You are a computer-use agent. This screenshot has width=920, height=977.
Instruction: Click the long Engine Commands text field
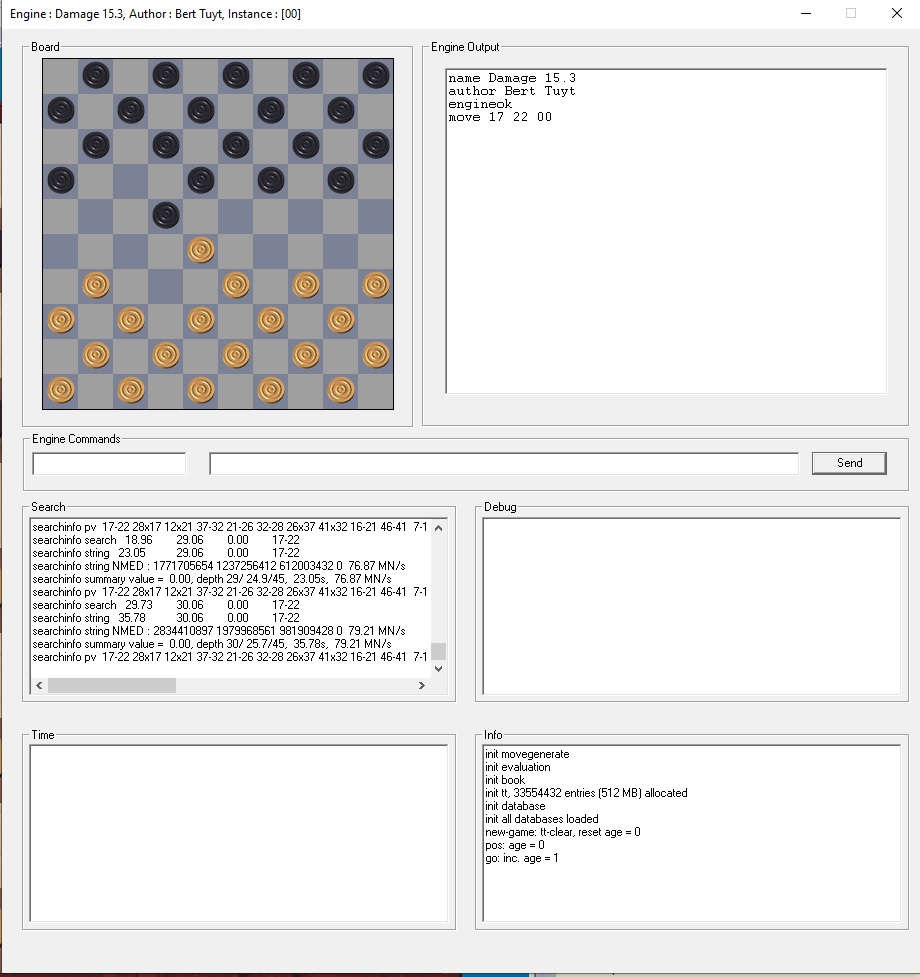503,464
